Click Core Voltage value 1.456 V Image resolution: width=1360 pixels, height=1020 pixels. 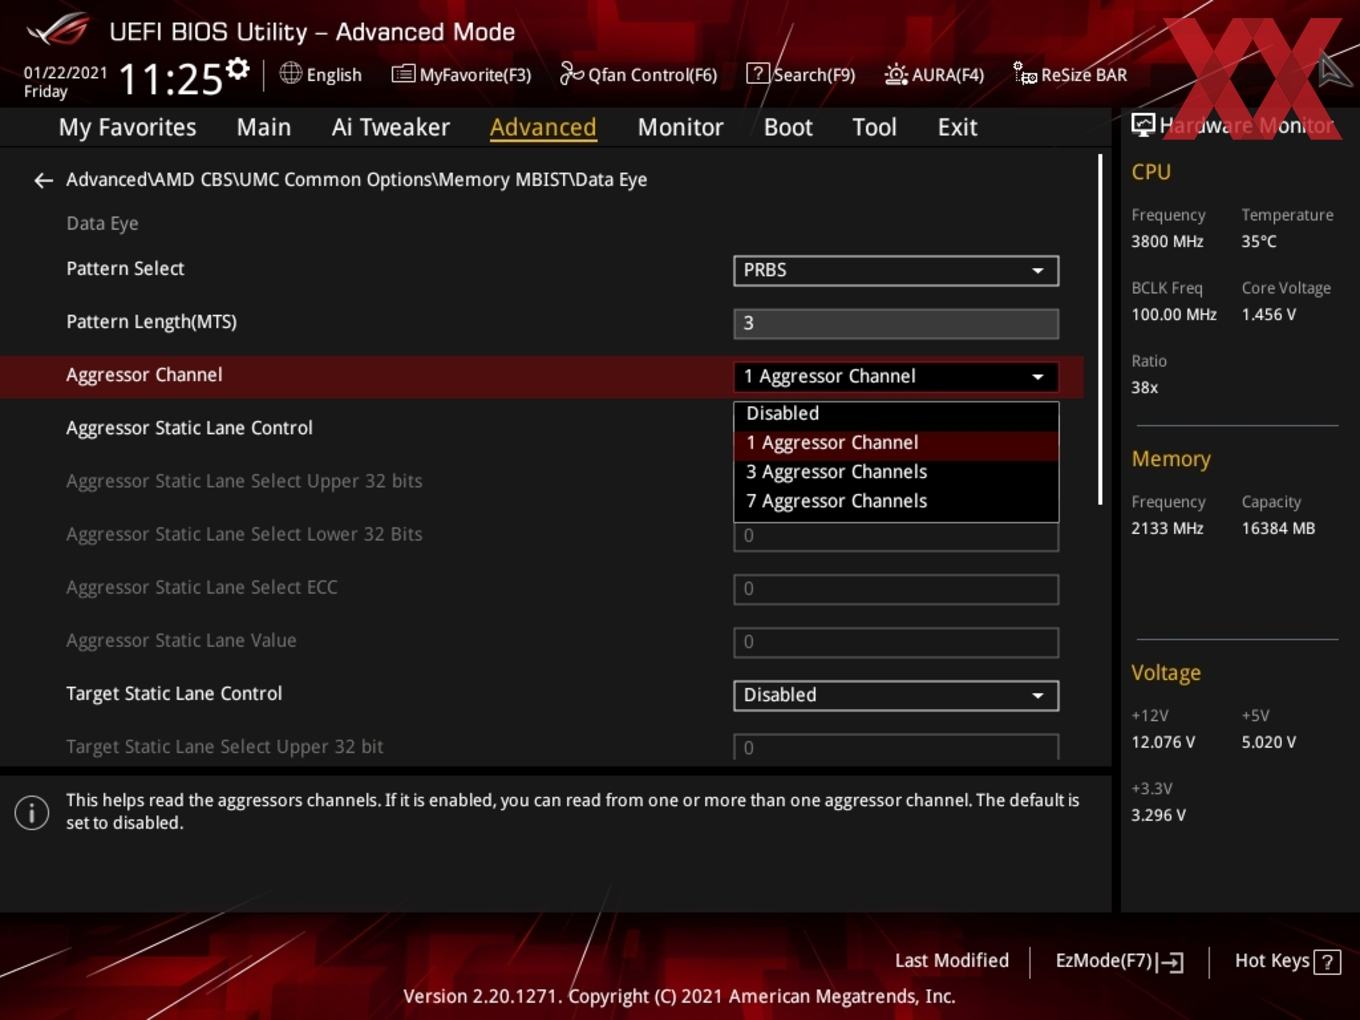pyautogui.click(x=1268, y=314)
